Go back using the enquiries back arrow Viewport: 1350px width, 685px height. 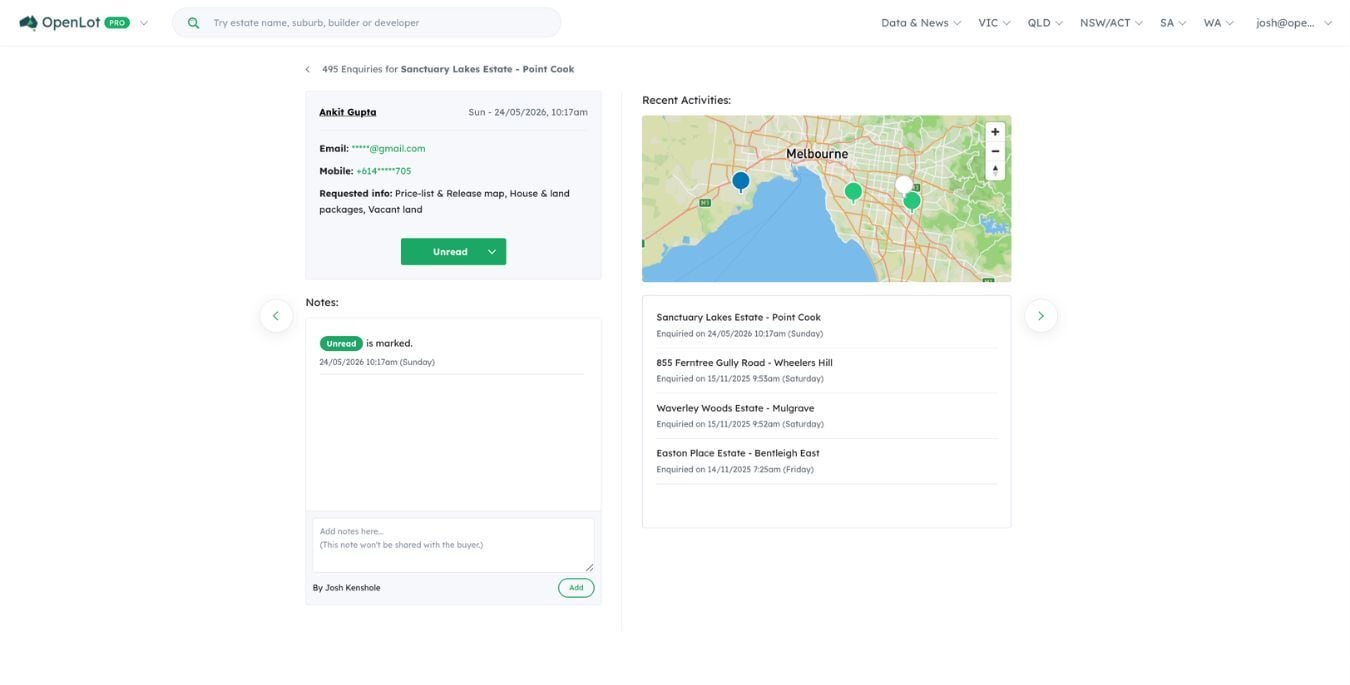click(x=308, y=69)
